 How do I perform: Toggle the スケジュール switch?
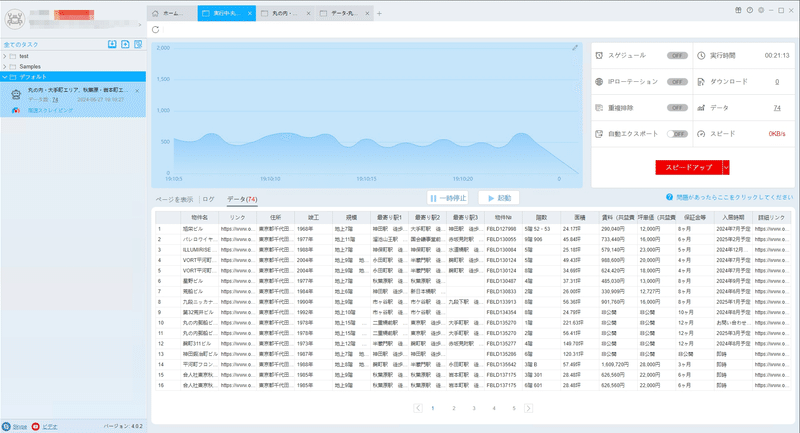coord(677,56)
